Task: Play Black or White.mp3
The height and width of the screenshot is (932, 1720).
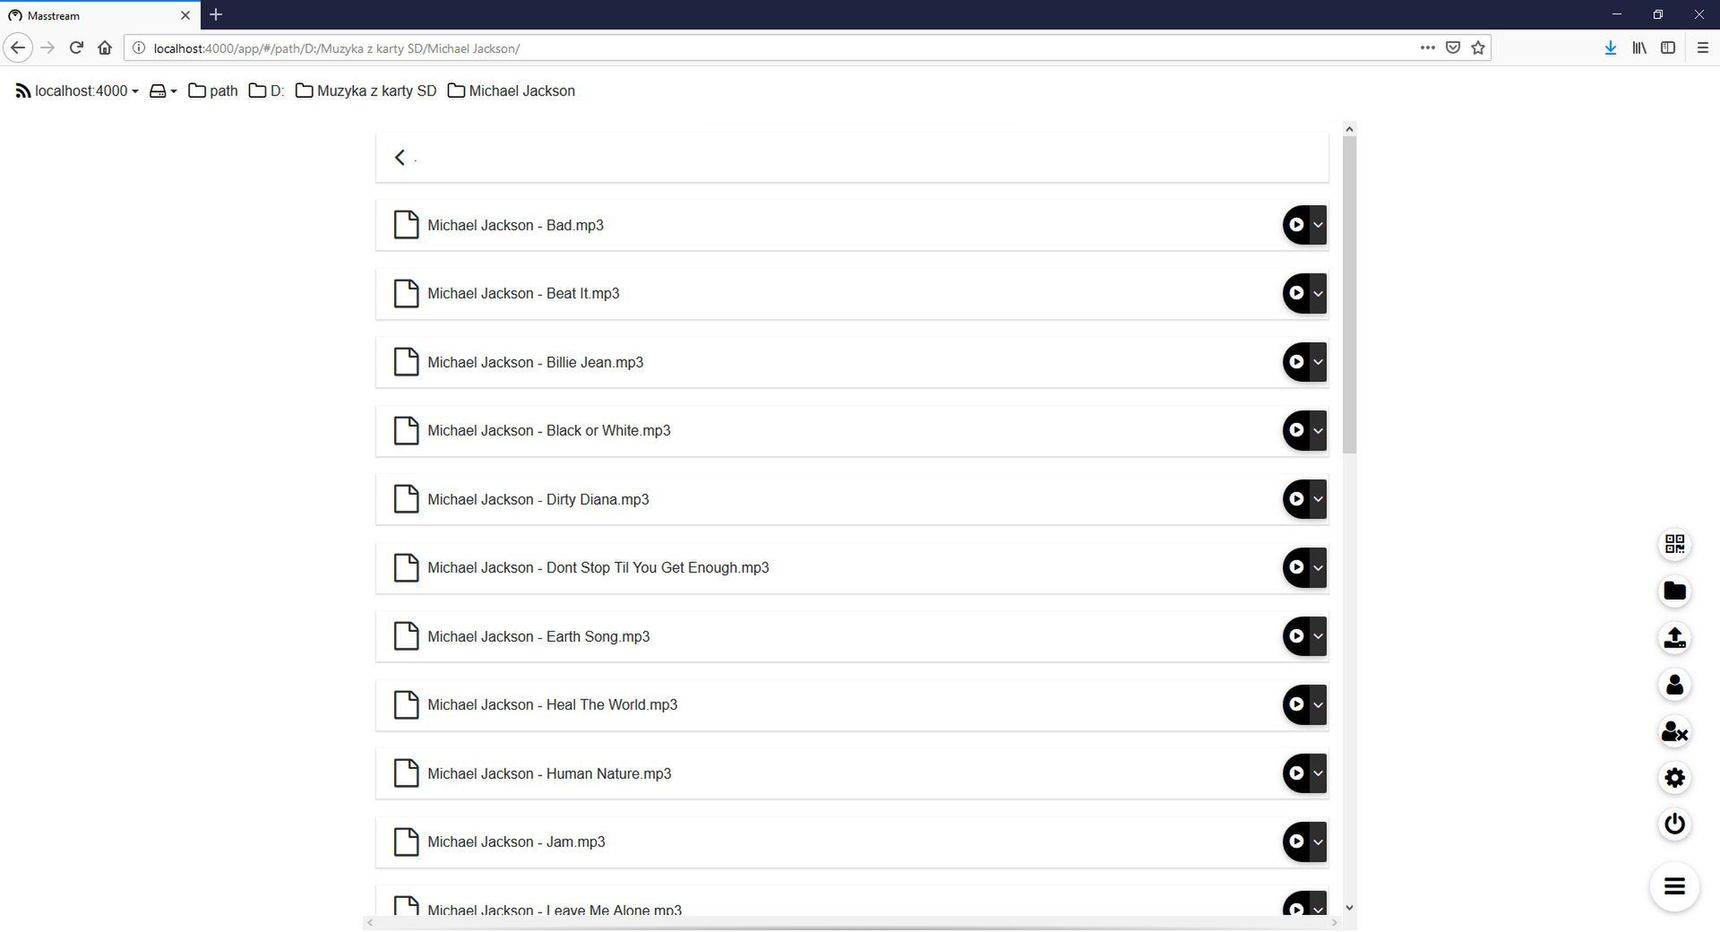Action: (1296, 430)
